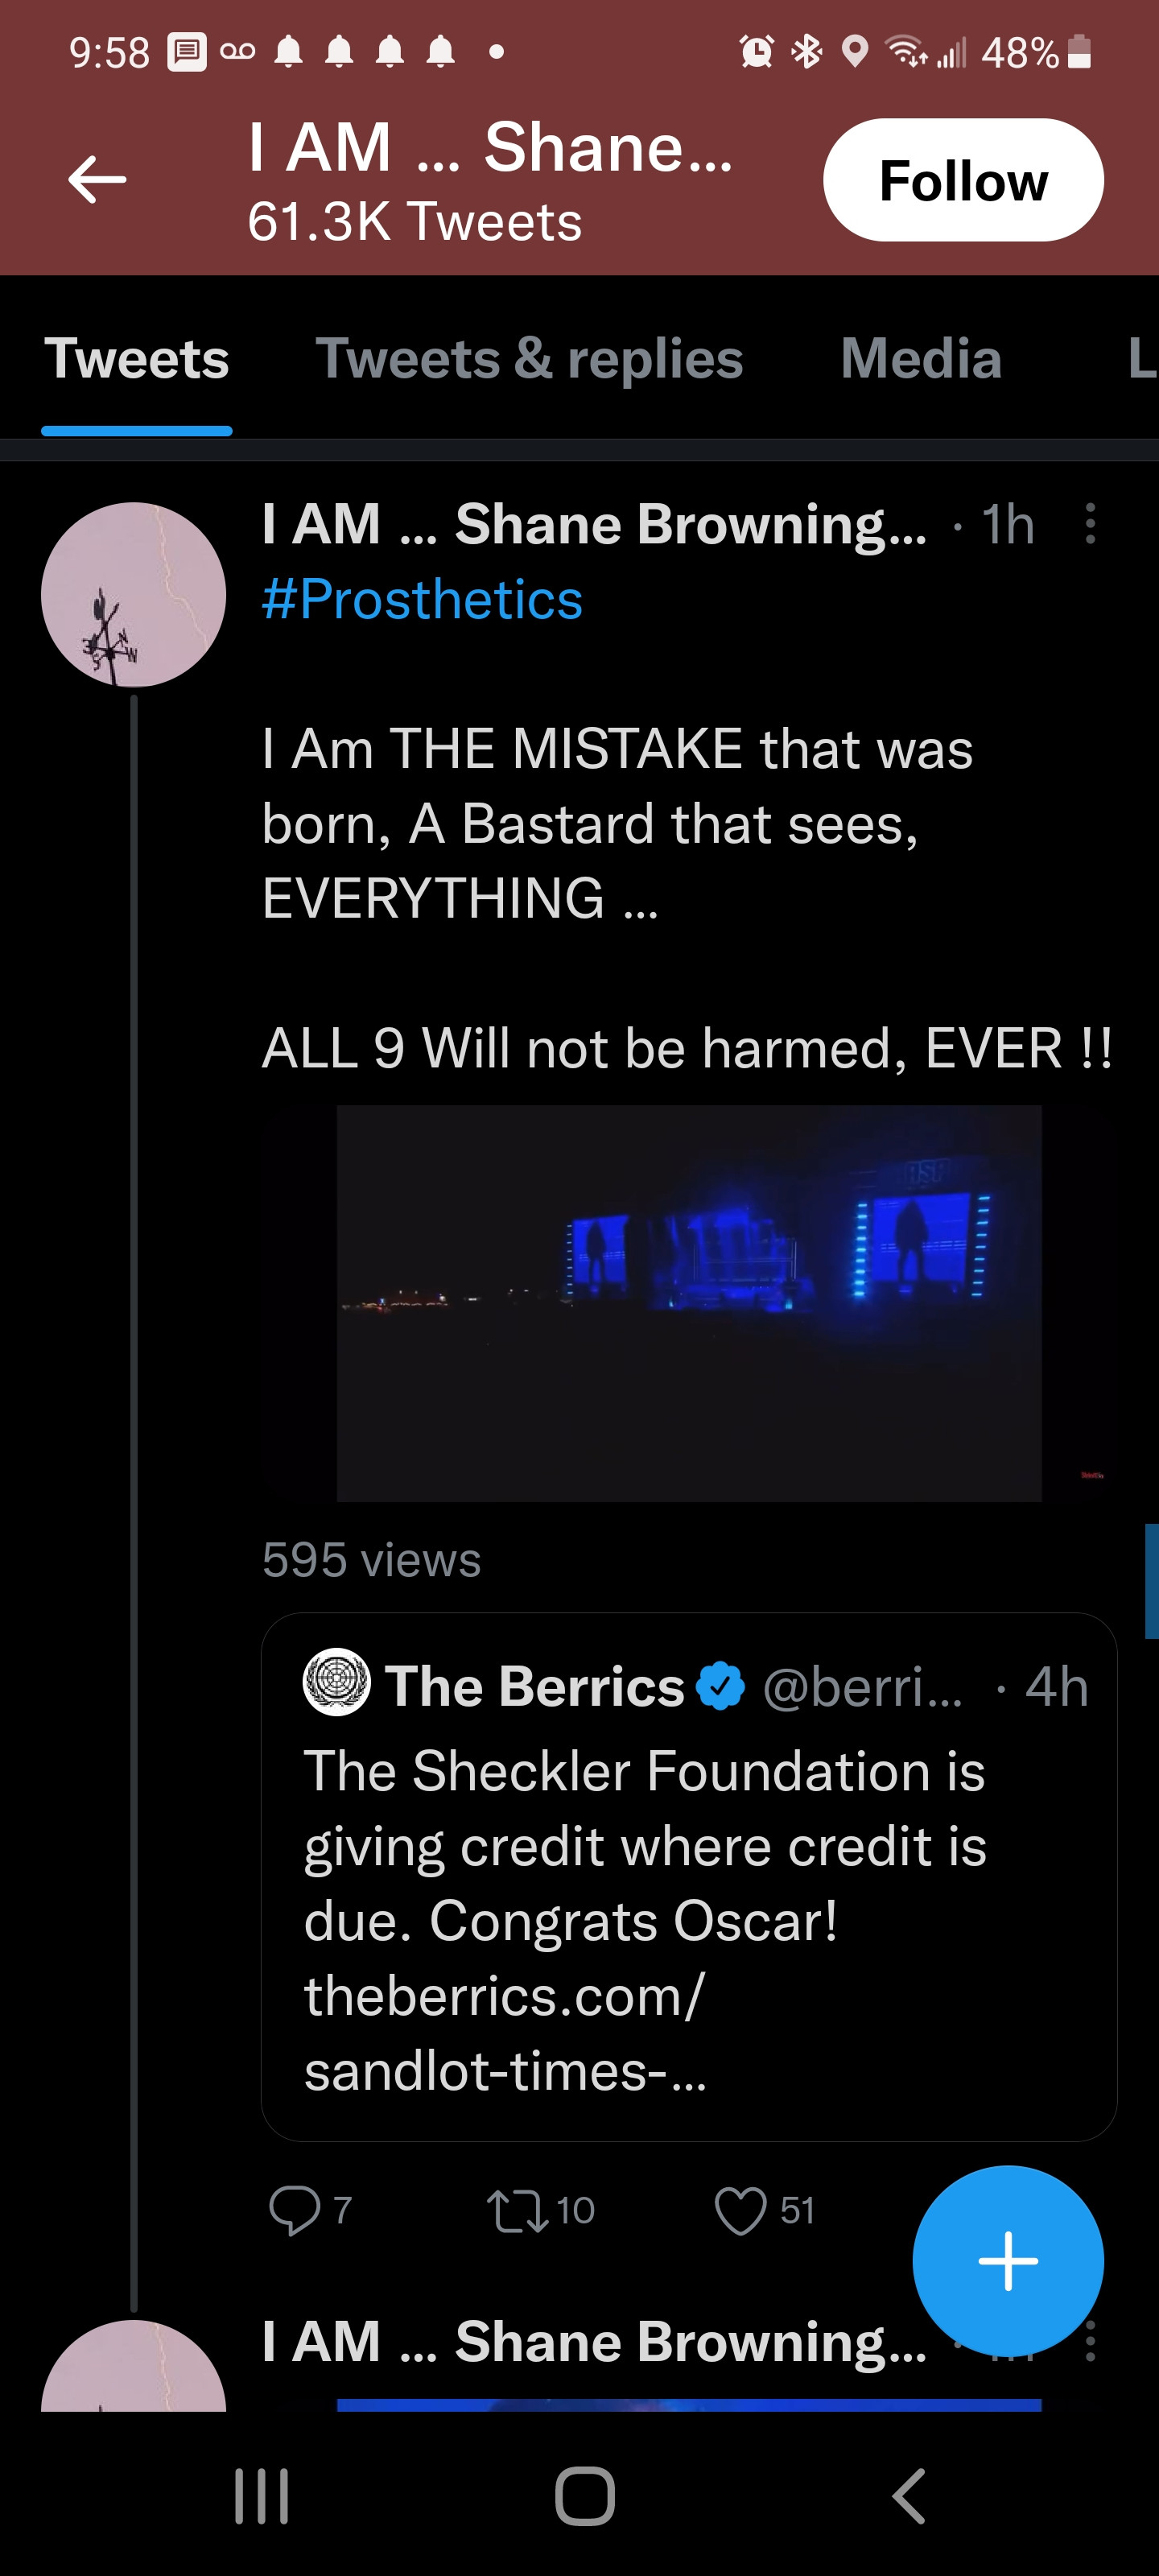Switch to the Tweets & replies tab
This screenshot has height=2576, width=1159.
pyautogui.click(x=529, y=359)
